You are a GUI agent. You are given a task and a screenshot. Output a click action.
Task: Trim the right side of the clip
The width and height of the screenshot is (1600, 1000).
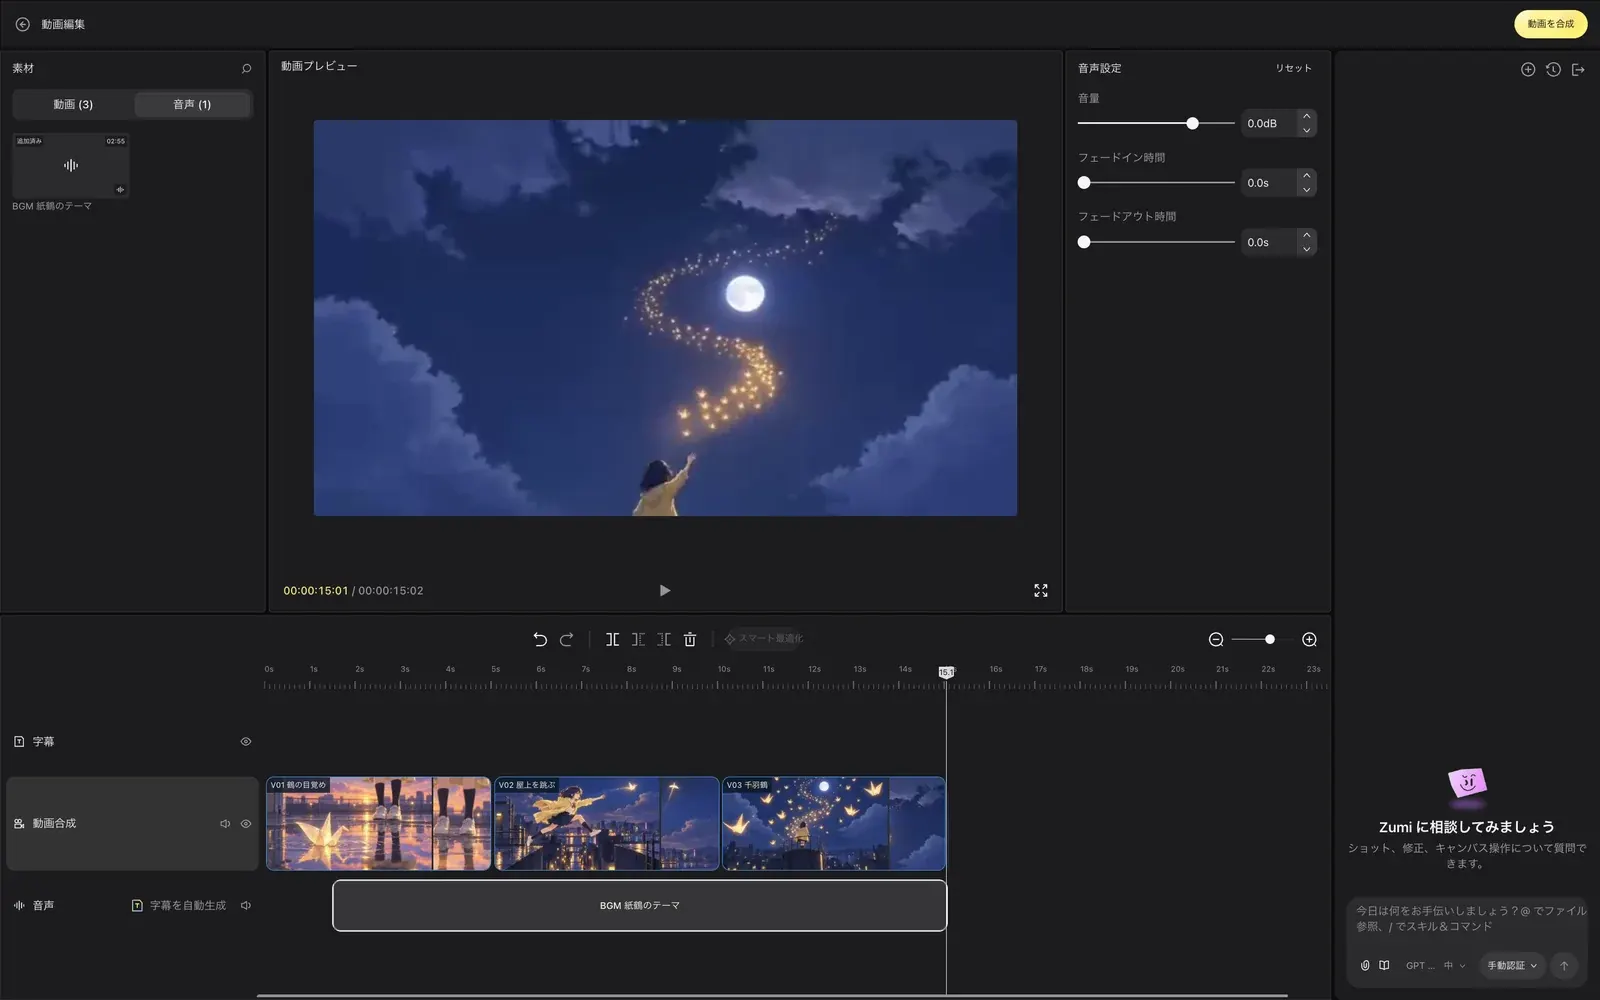[664, 639]
